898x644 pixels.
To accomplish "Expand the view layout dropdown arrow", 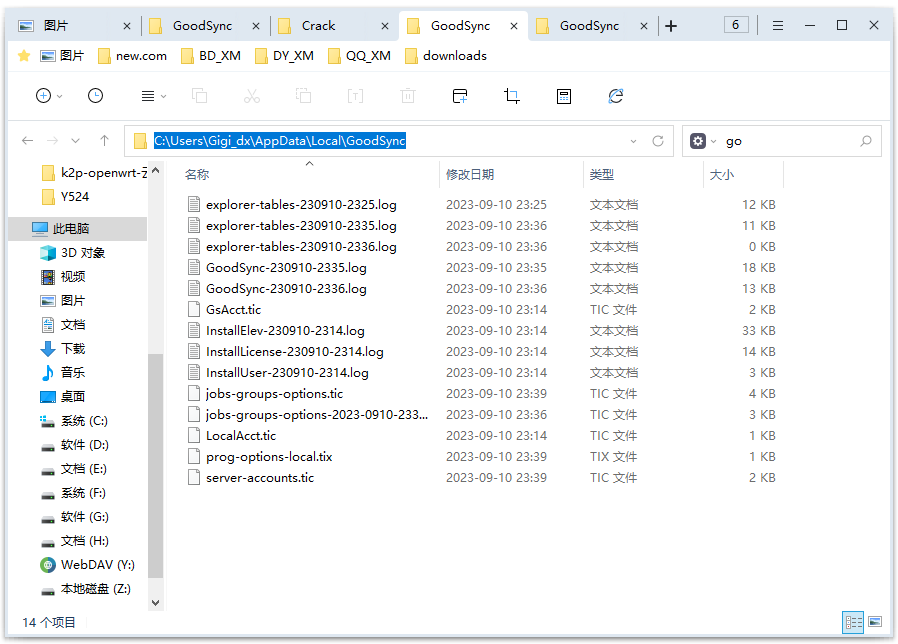I will [163, 97].
